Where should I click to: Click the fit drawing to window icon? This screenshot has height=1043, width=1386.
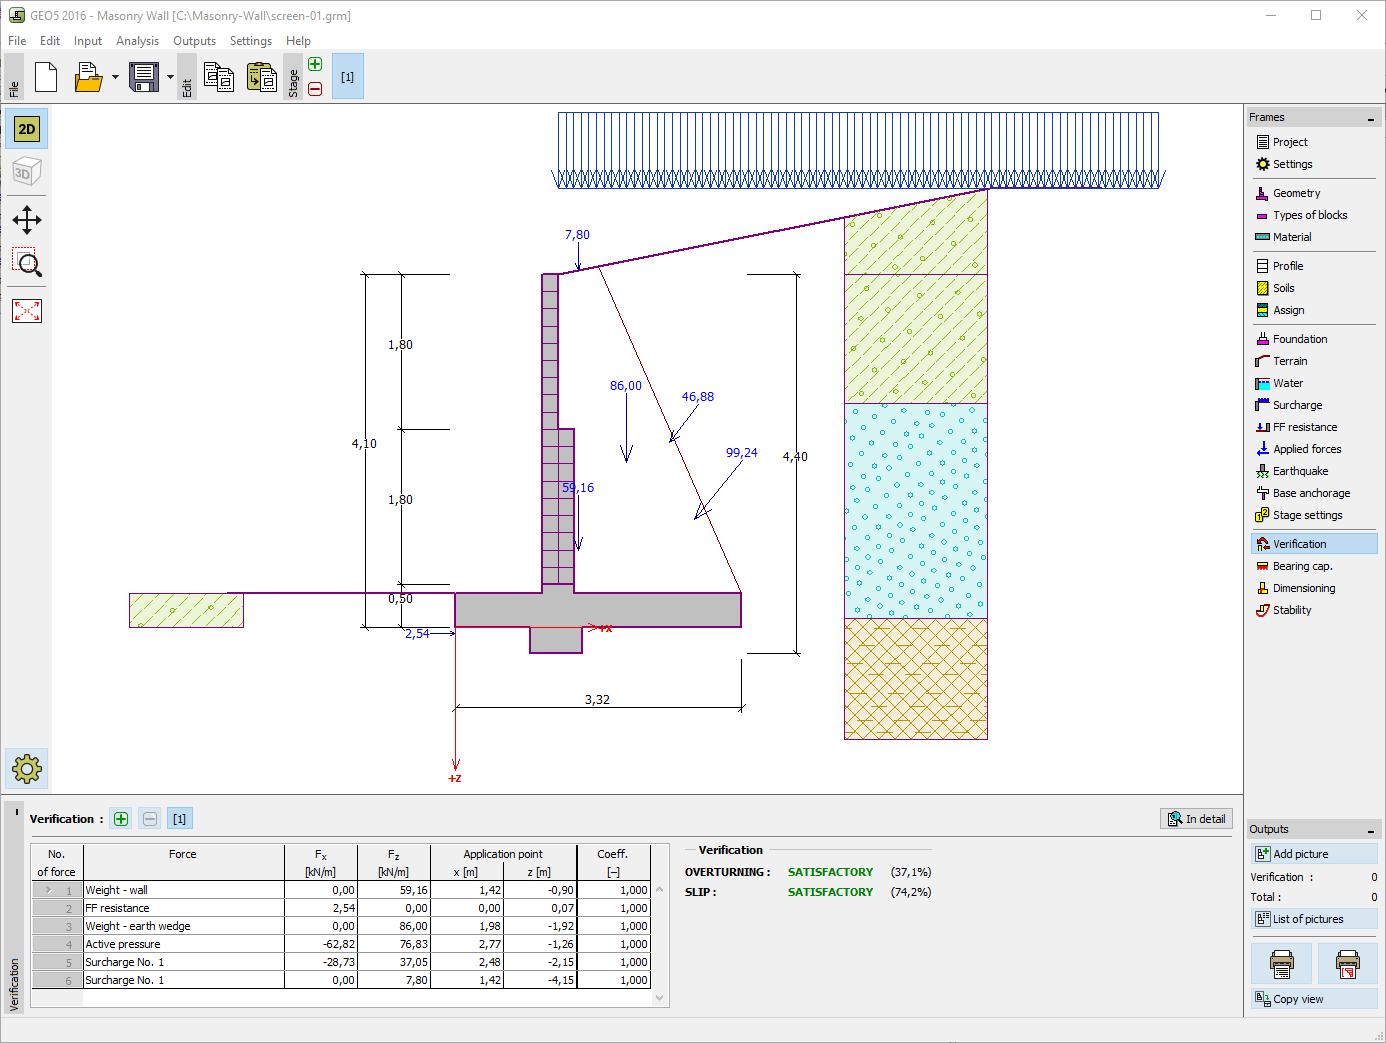[27, 311]
